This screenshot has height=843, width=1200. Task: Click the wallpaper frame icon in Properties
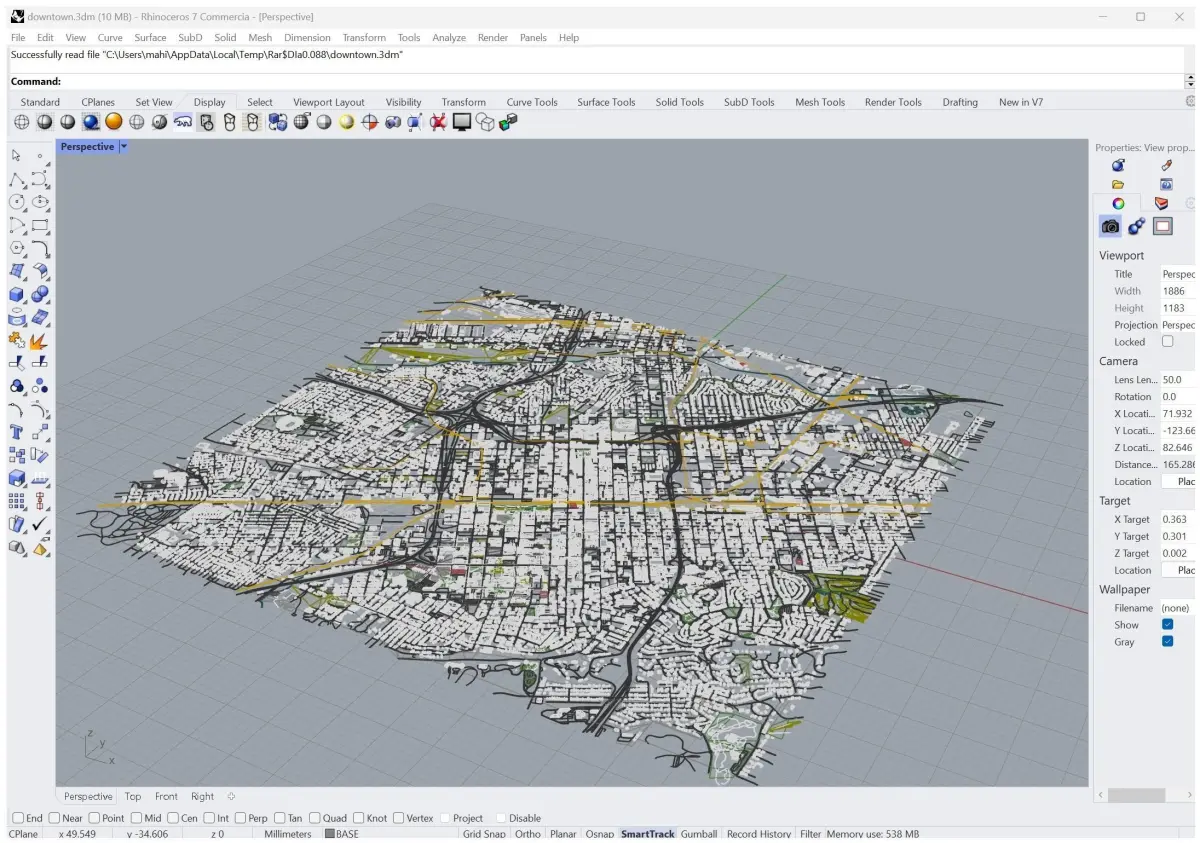tap(1162, 227)
